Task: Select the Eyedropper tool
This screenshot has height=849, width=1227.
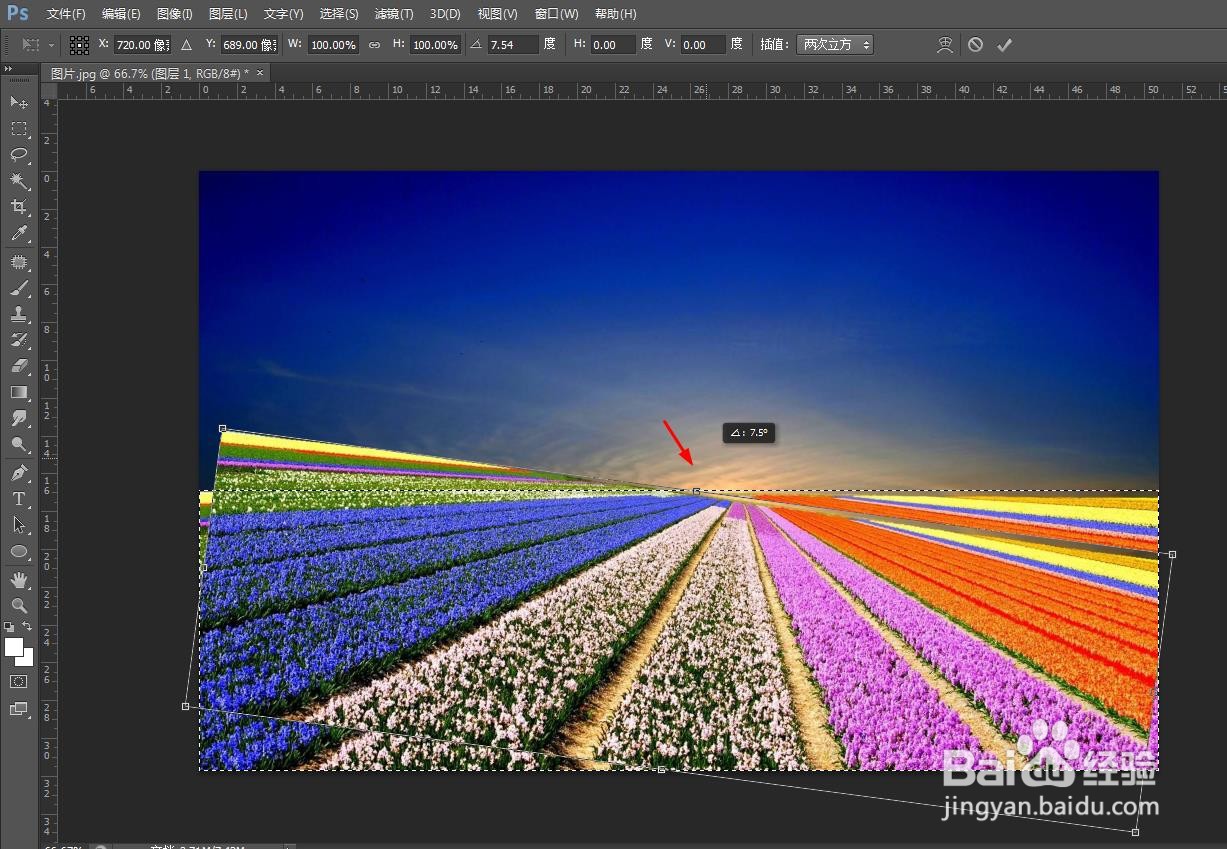Action: pyautogui.click(x=19, y=234)
